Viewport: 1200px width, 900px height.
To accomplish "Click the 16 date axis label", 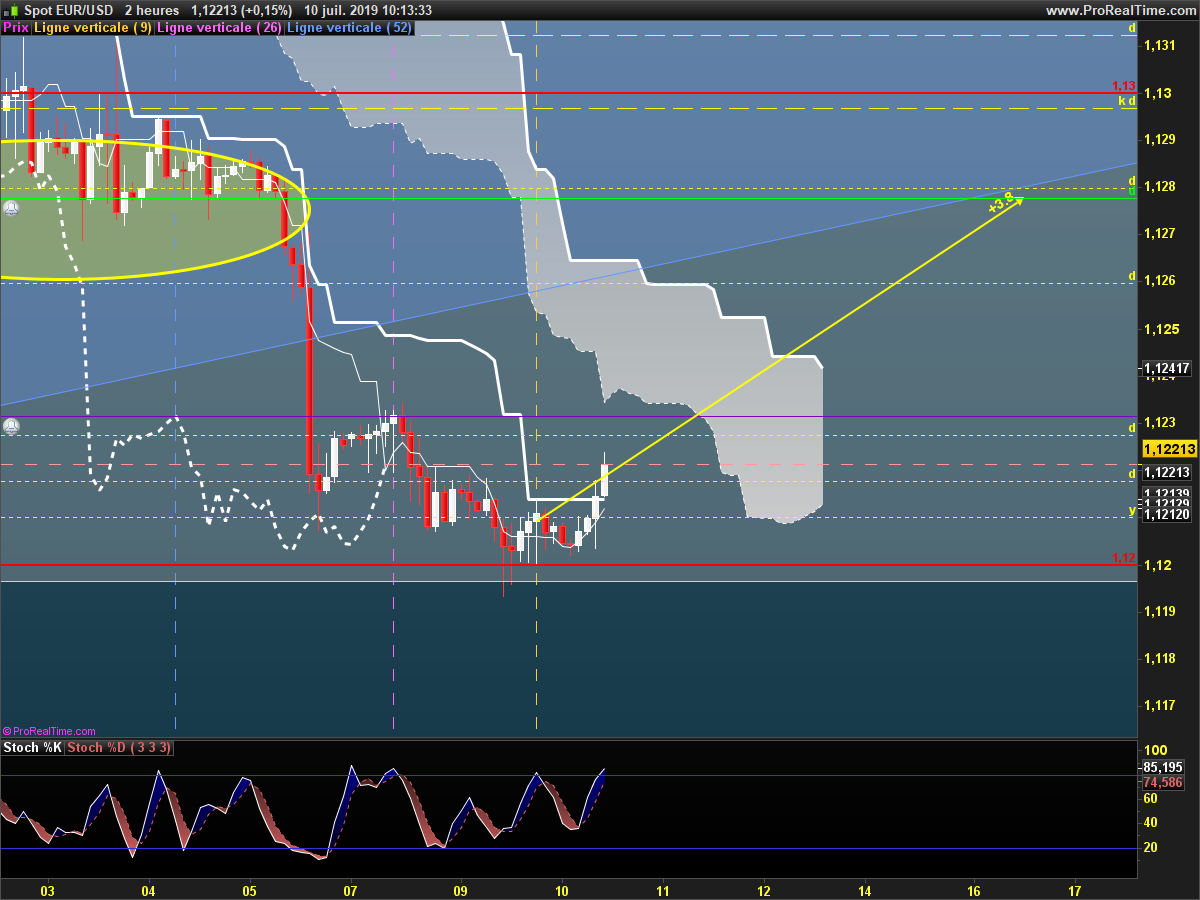I will (975, 890).
